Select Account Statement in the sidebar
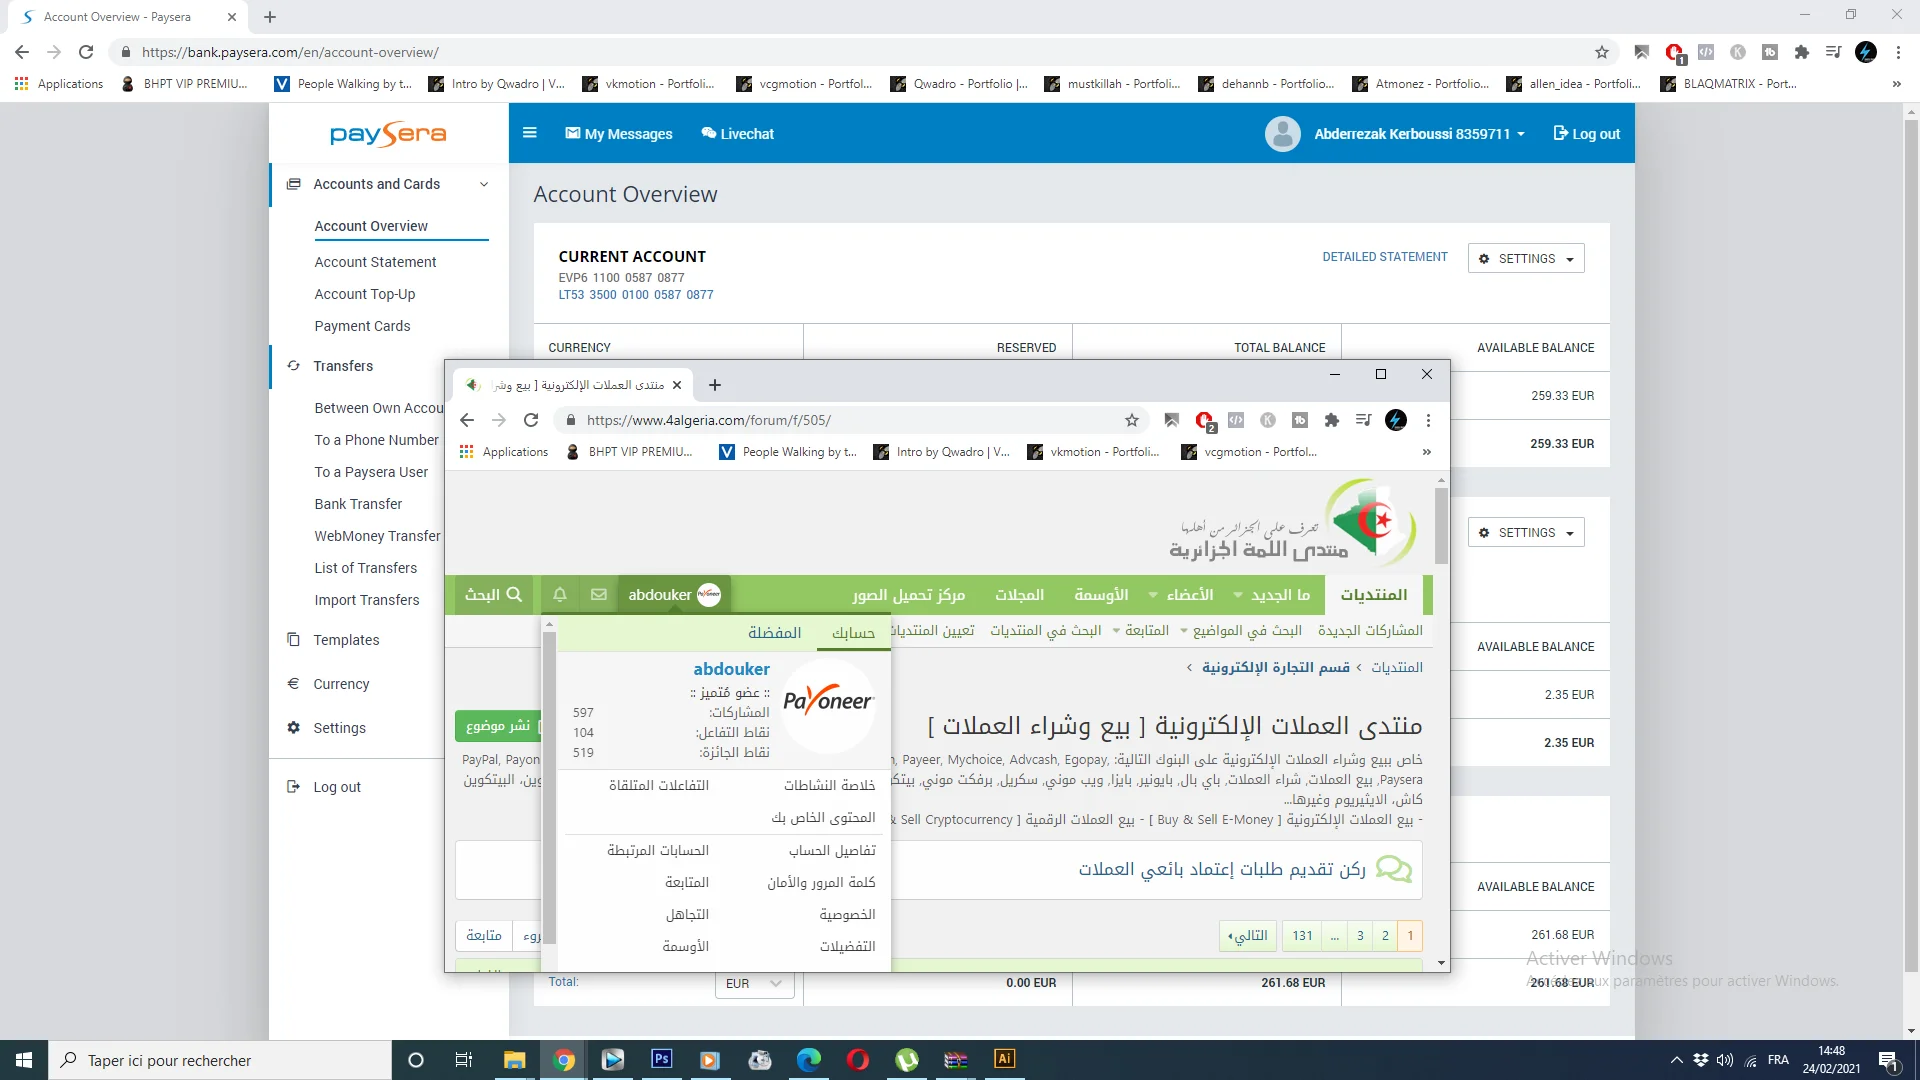Viewport: 1920px width, 1080px height. coord(375,262)
